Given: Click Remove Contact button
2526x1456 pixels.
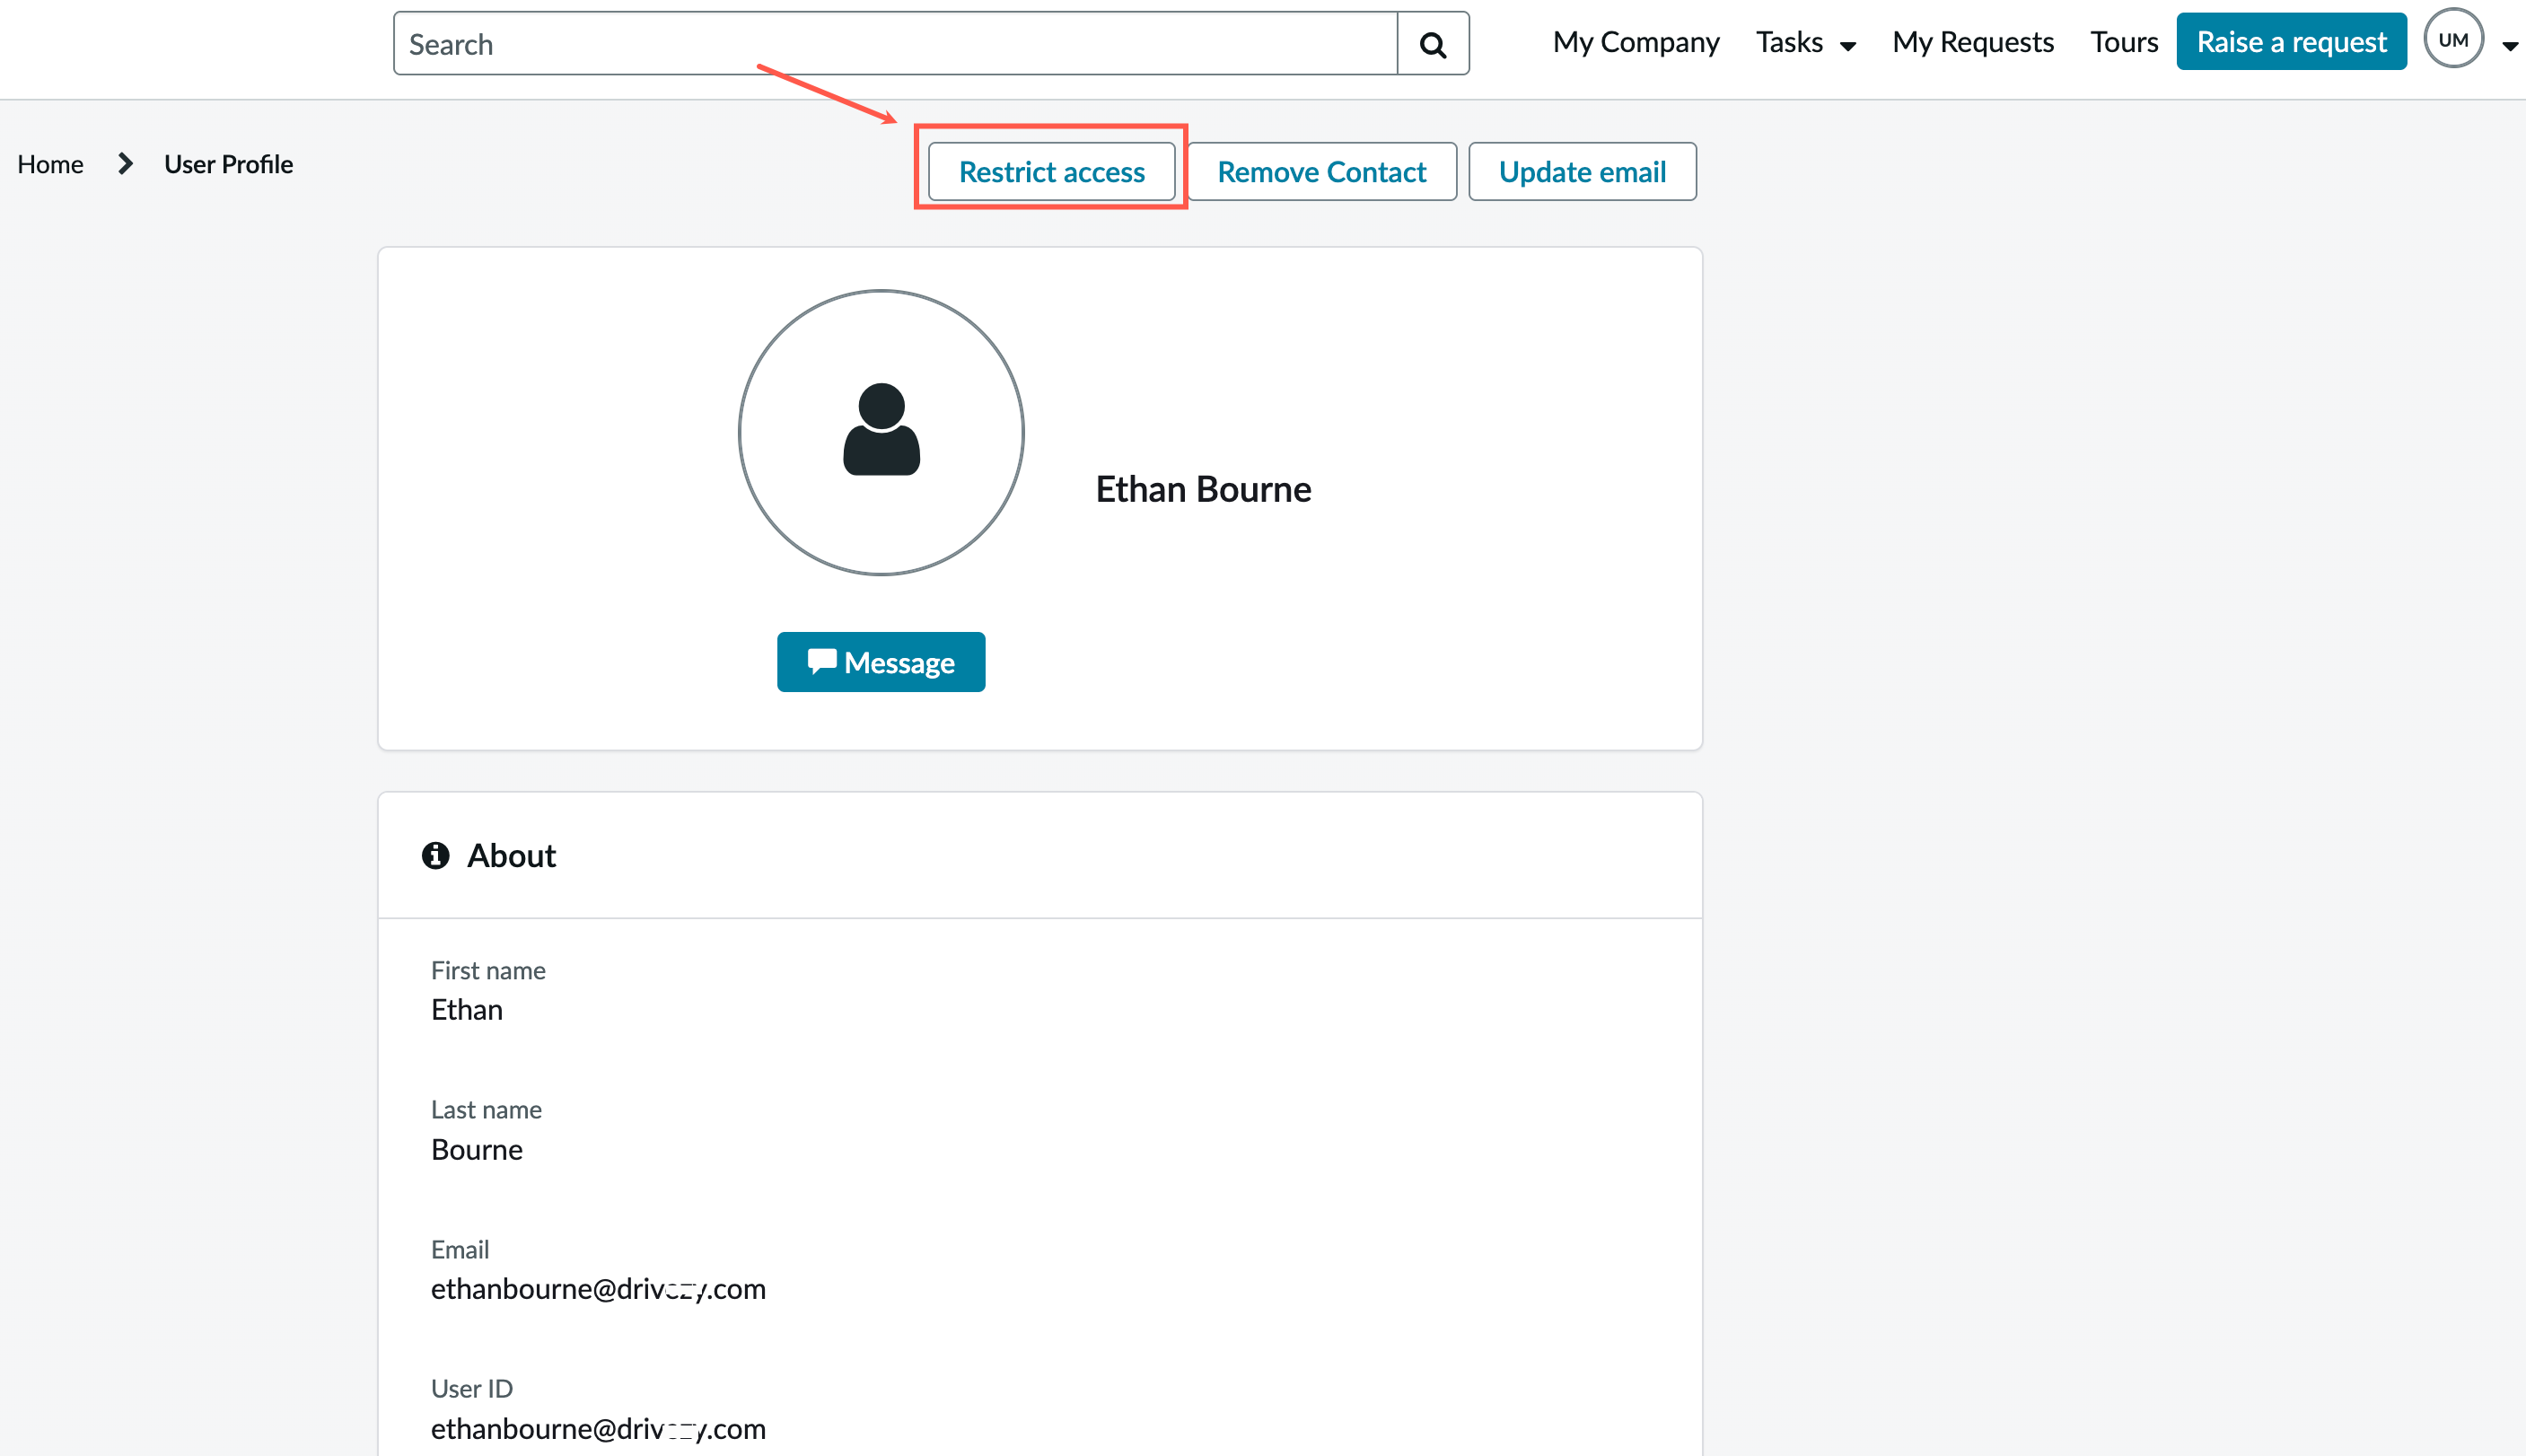Looking at the screenshot, I should point(1321,172).
